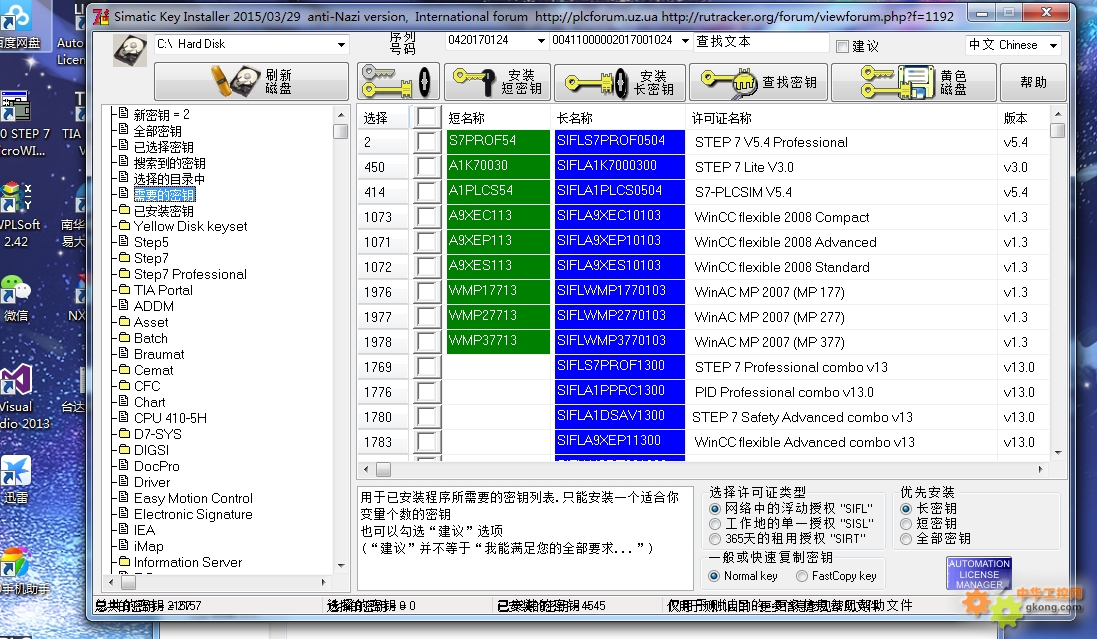Click the 版本 column header
Screen dimensions: 1097x639
[1023, 118]
